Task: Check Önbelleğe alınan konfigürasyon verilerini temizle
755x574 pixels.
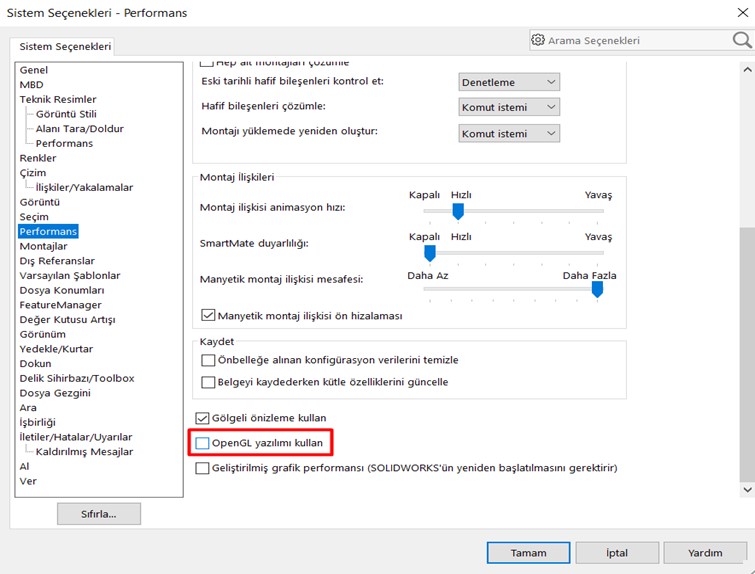Action: [209, 360]
